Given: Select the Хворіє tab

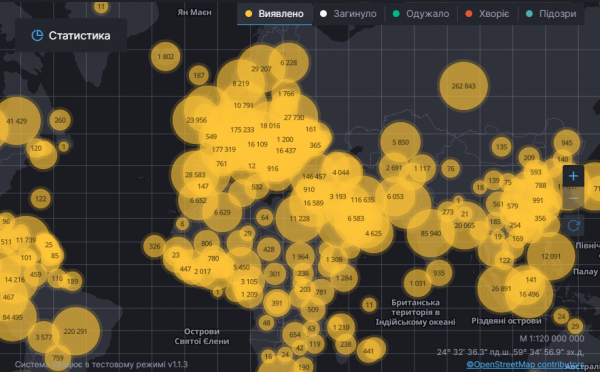Looking at the screenshot, I should (488, 14).
